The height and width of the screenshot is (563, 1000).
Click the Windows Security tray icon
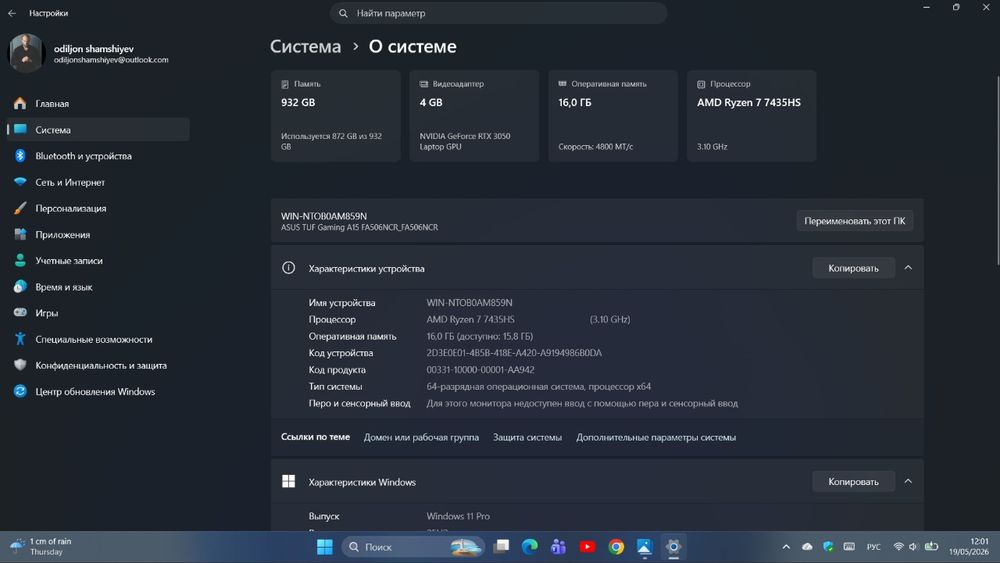[x=828, y=546]
